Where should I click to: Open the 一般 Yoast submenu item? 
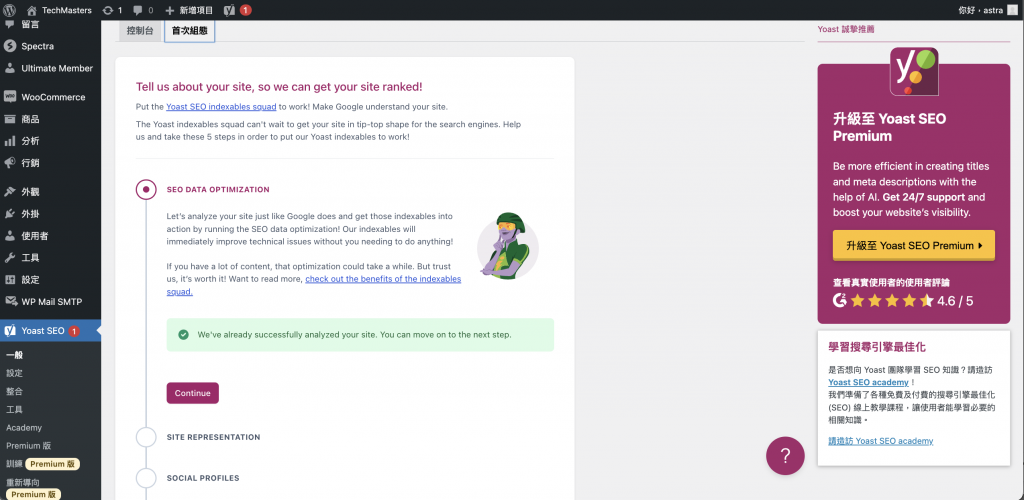tap(14, 355)
